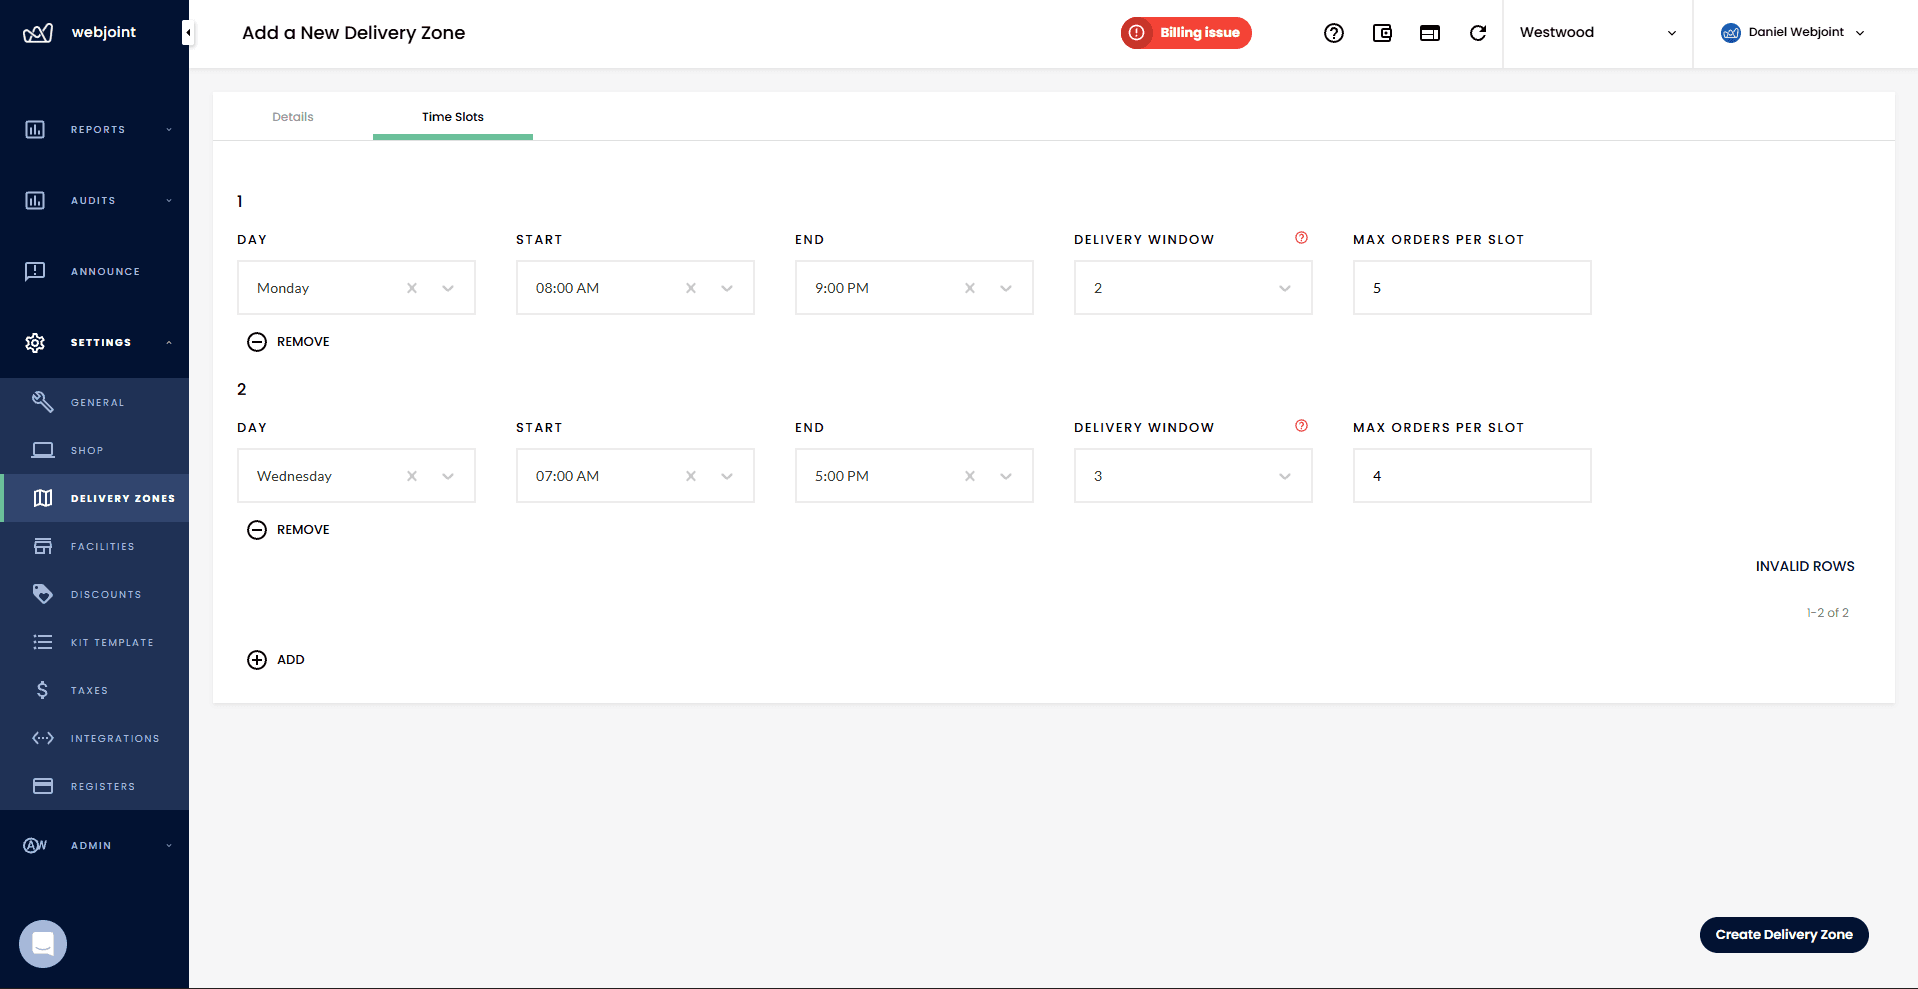Select the Taxes dollar icon
Viewport: 1918px width, 989px height.
point(43,690)
